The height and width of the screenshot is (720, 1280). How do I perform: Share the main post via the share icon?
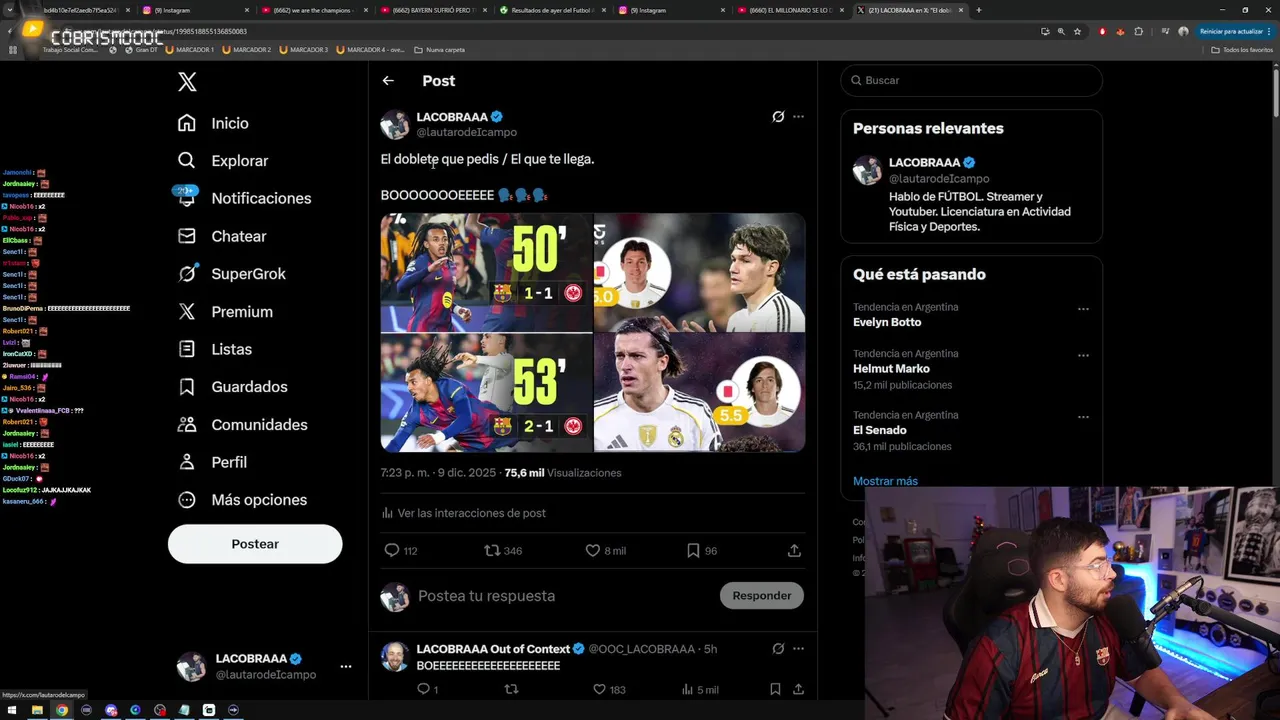[794, 551]
